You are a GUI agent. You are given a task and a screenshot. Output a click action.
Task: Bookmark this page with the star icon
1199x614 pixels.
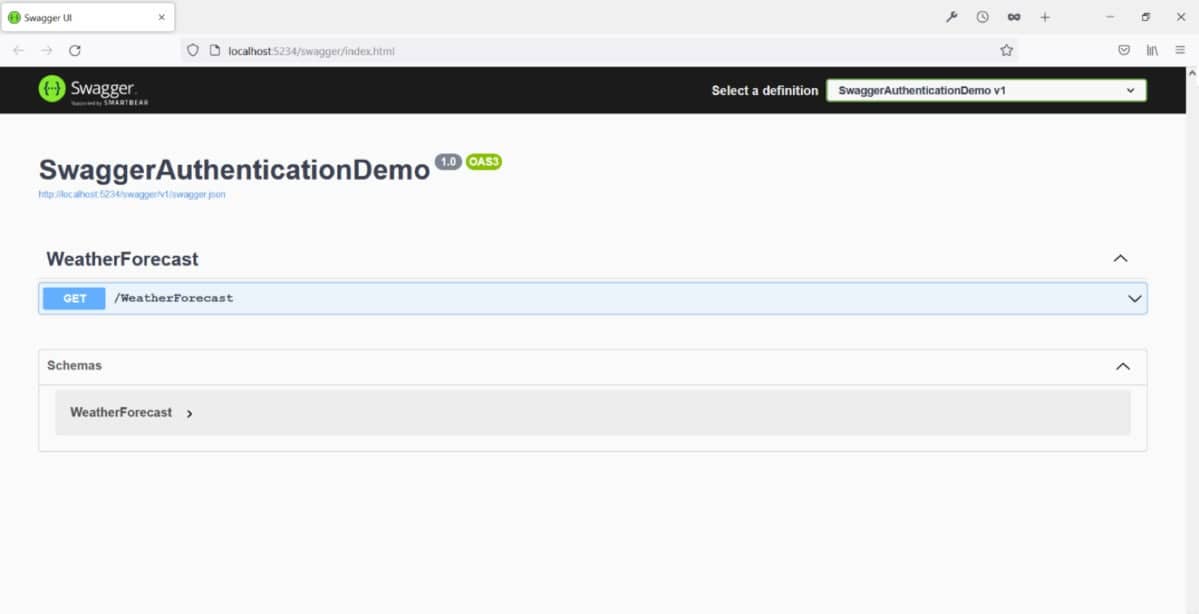(1006, 50)
